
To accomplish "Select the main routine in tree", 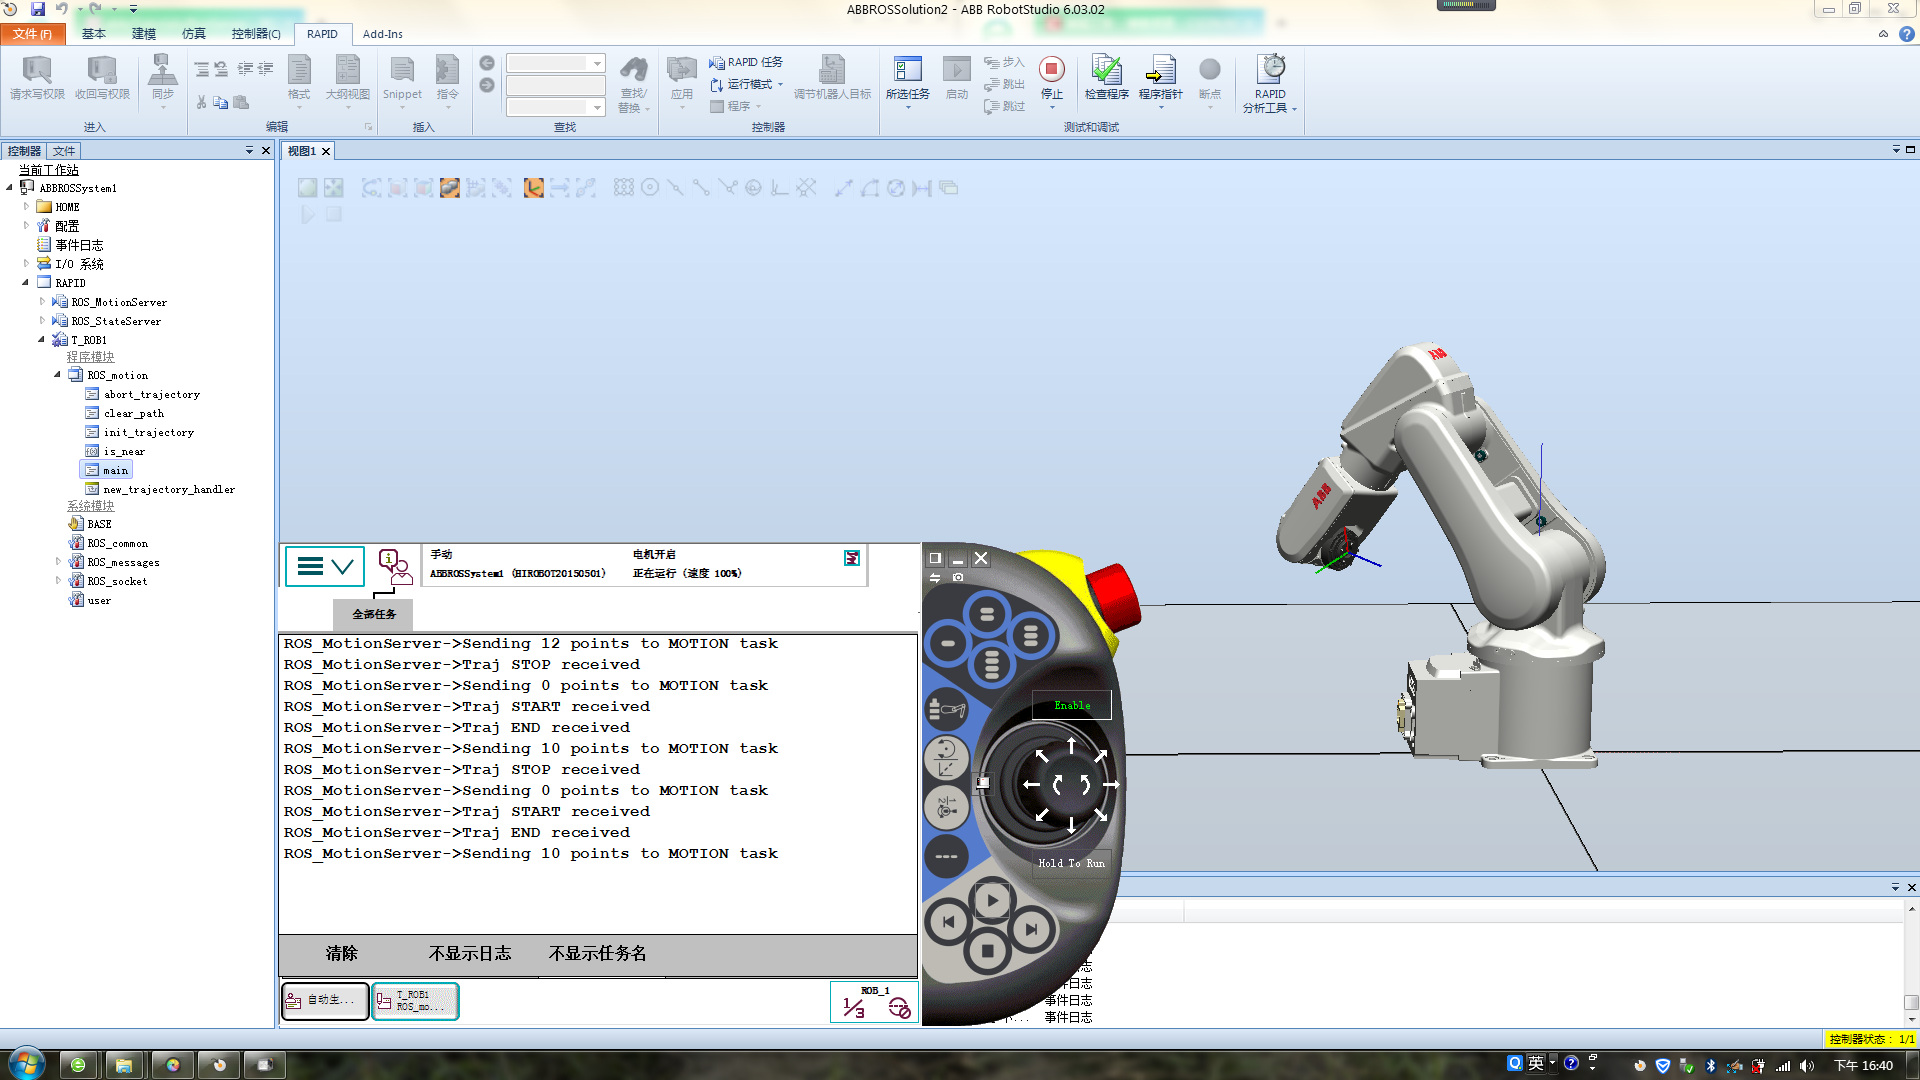I will (x=107, y=470).
